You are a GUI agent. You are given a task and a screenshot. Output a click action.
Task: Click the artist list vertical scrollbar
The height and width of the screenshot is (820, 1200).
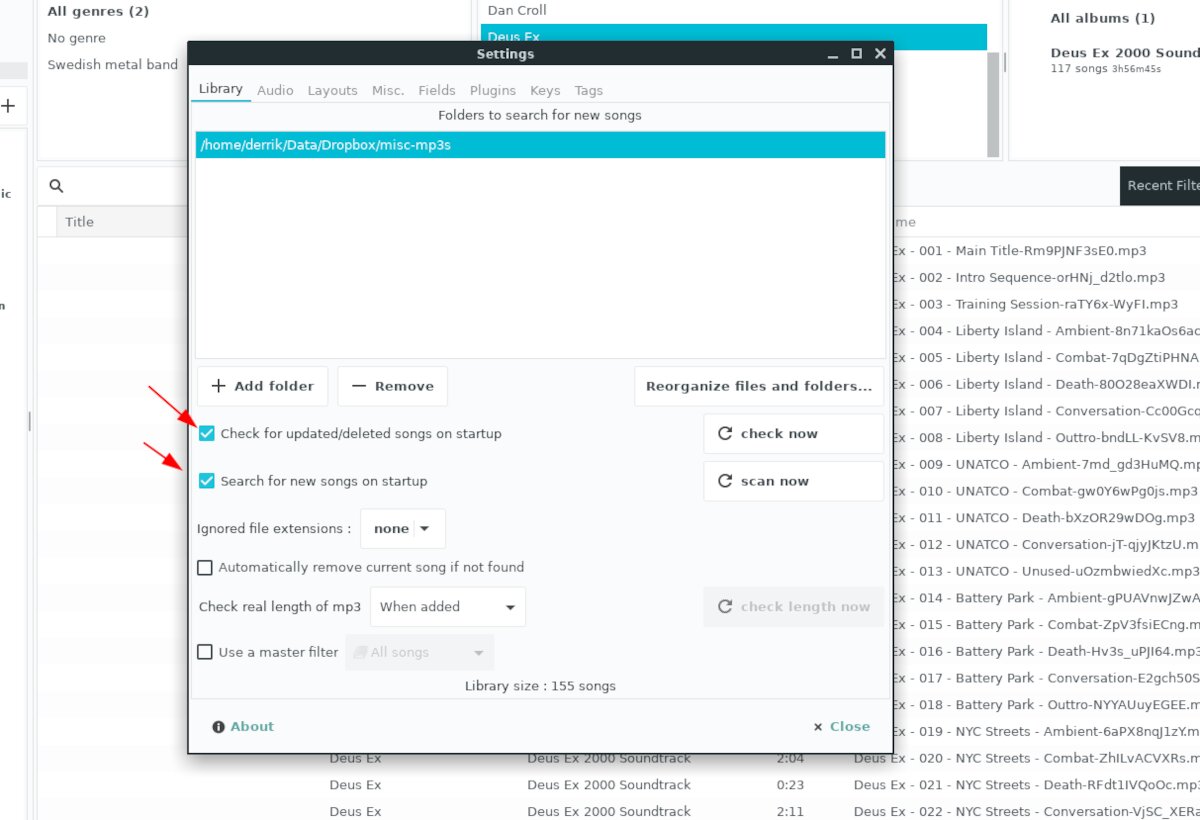993,100
